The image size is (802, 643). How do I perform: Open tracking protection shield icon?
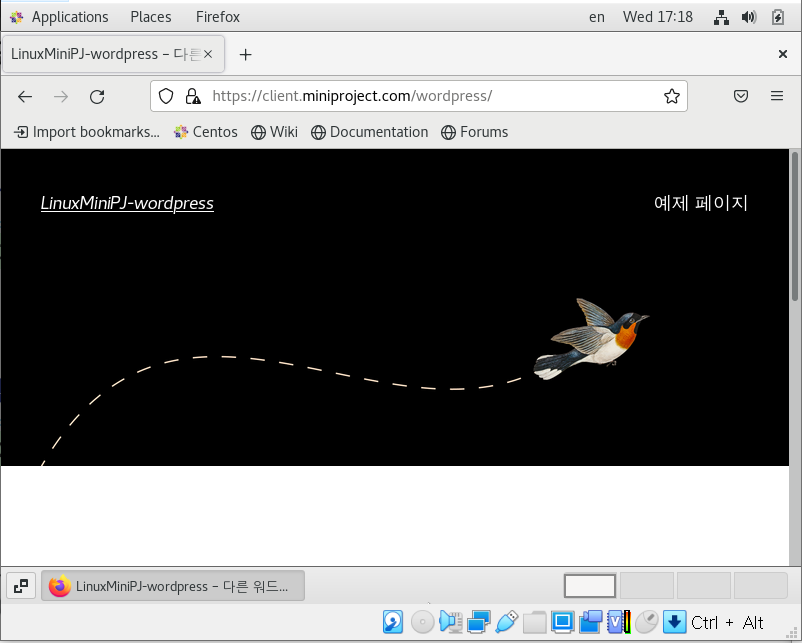coord(166,96)
